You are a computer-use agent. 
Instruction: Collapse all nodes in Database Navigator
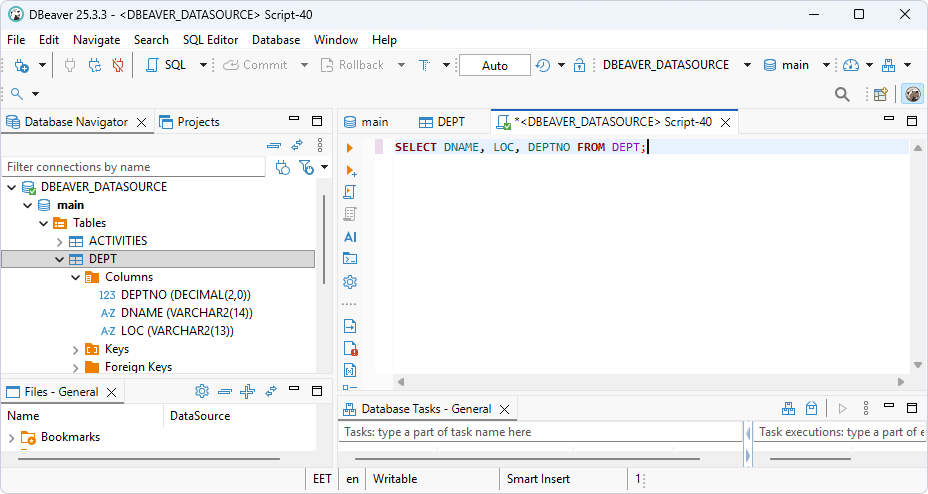(x=274, y=145)
